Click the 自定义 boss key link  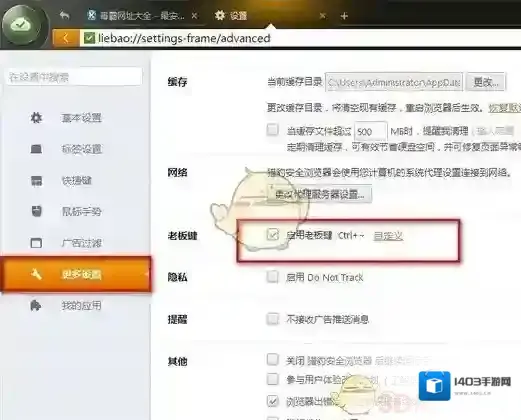(x=388, y=236)
